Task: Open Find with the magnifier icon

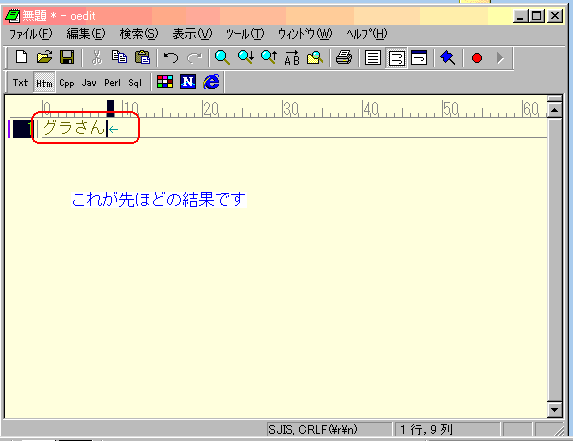Action: pos(223,58)
